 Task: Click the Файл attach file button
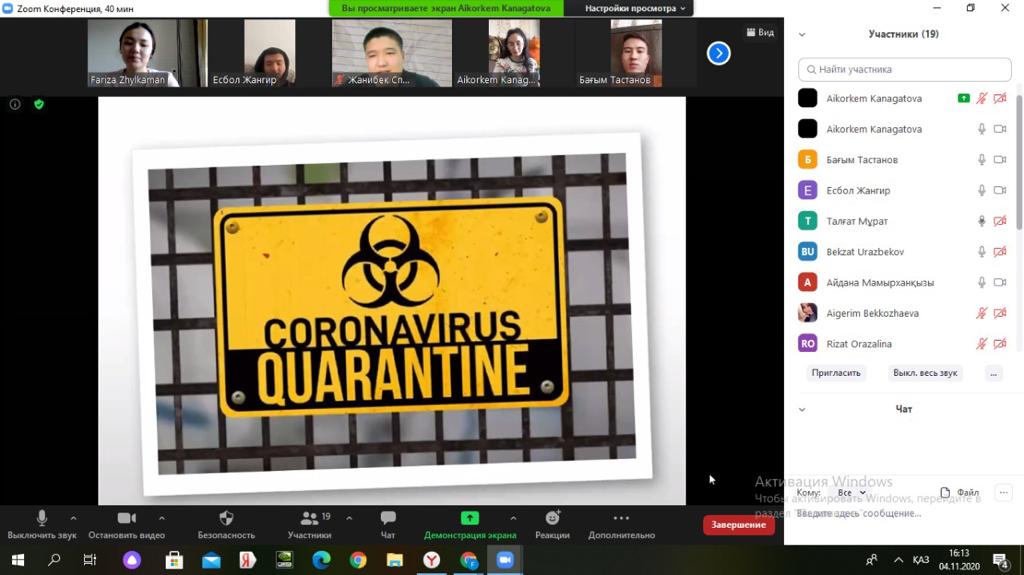tap(959, 493)
